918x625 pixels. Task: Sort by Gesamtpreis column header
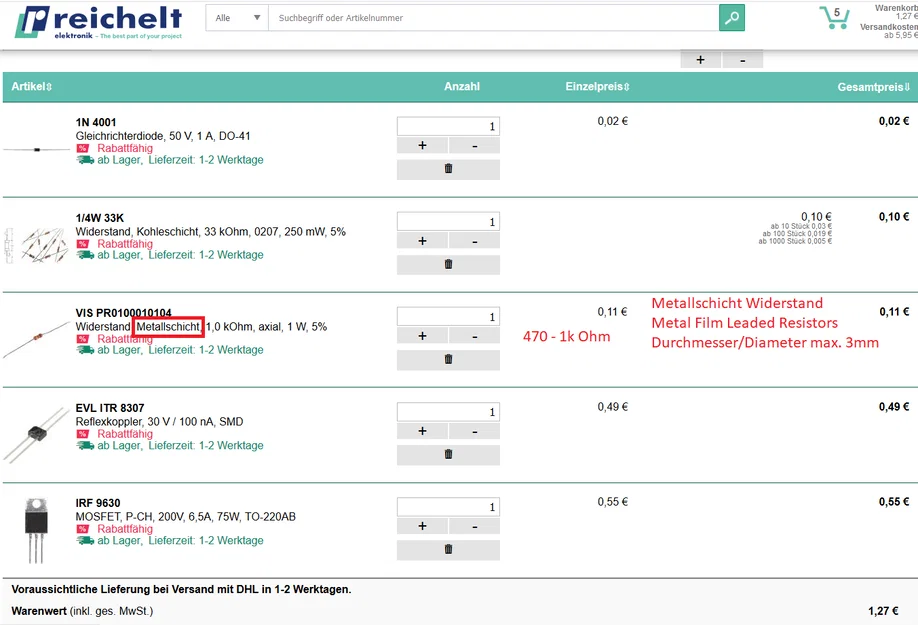tap(874, 87)
